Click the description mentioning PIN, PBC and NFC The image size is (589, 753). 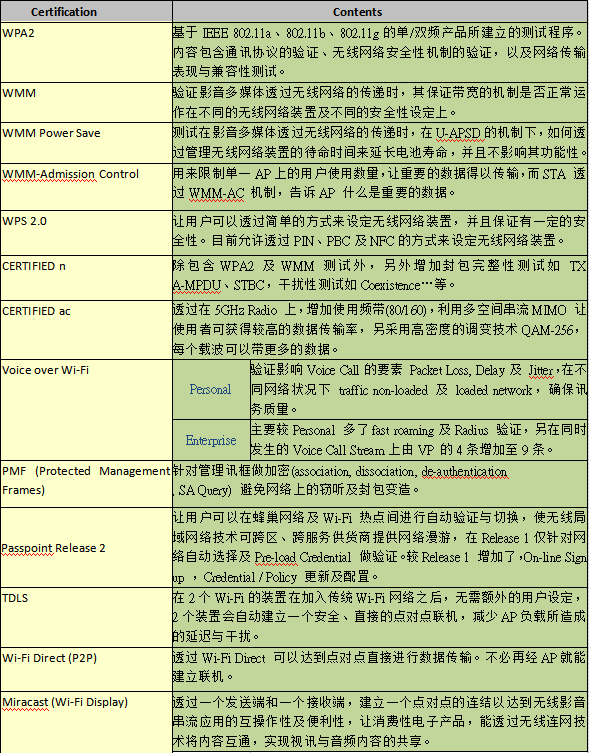click(x=380, y=232)
